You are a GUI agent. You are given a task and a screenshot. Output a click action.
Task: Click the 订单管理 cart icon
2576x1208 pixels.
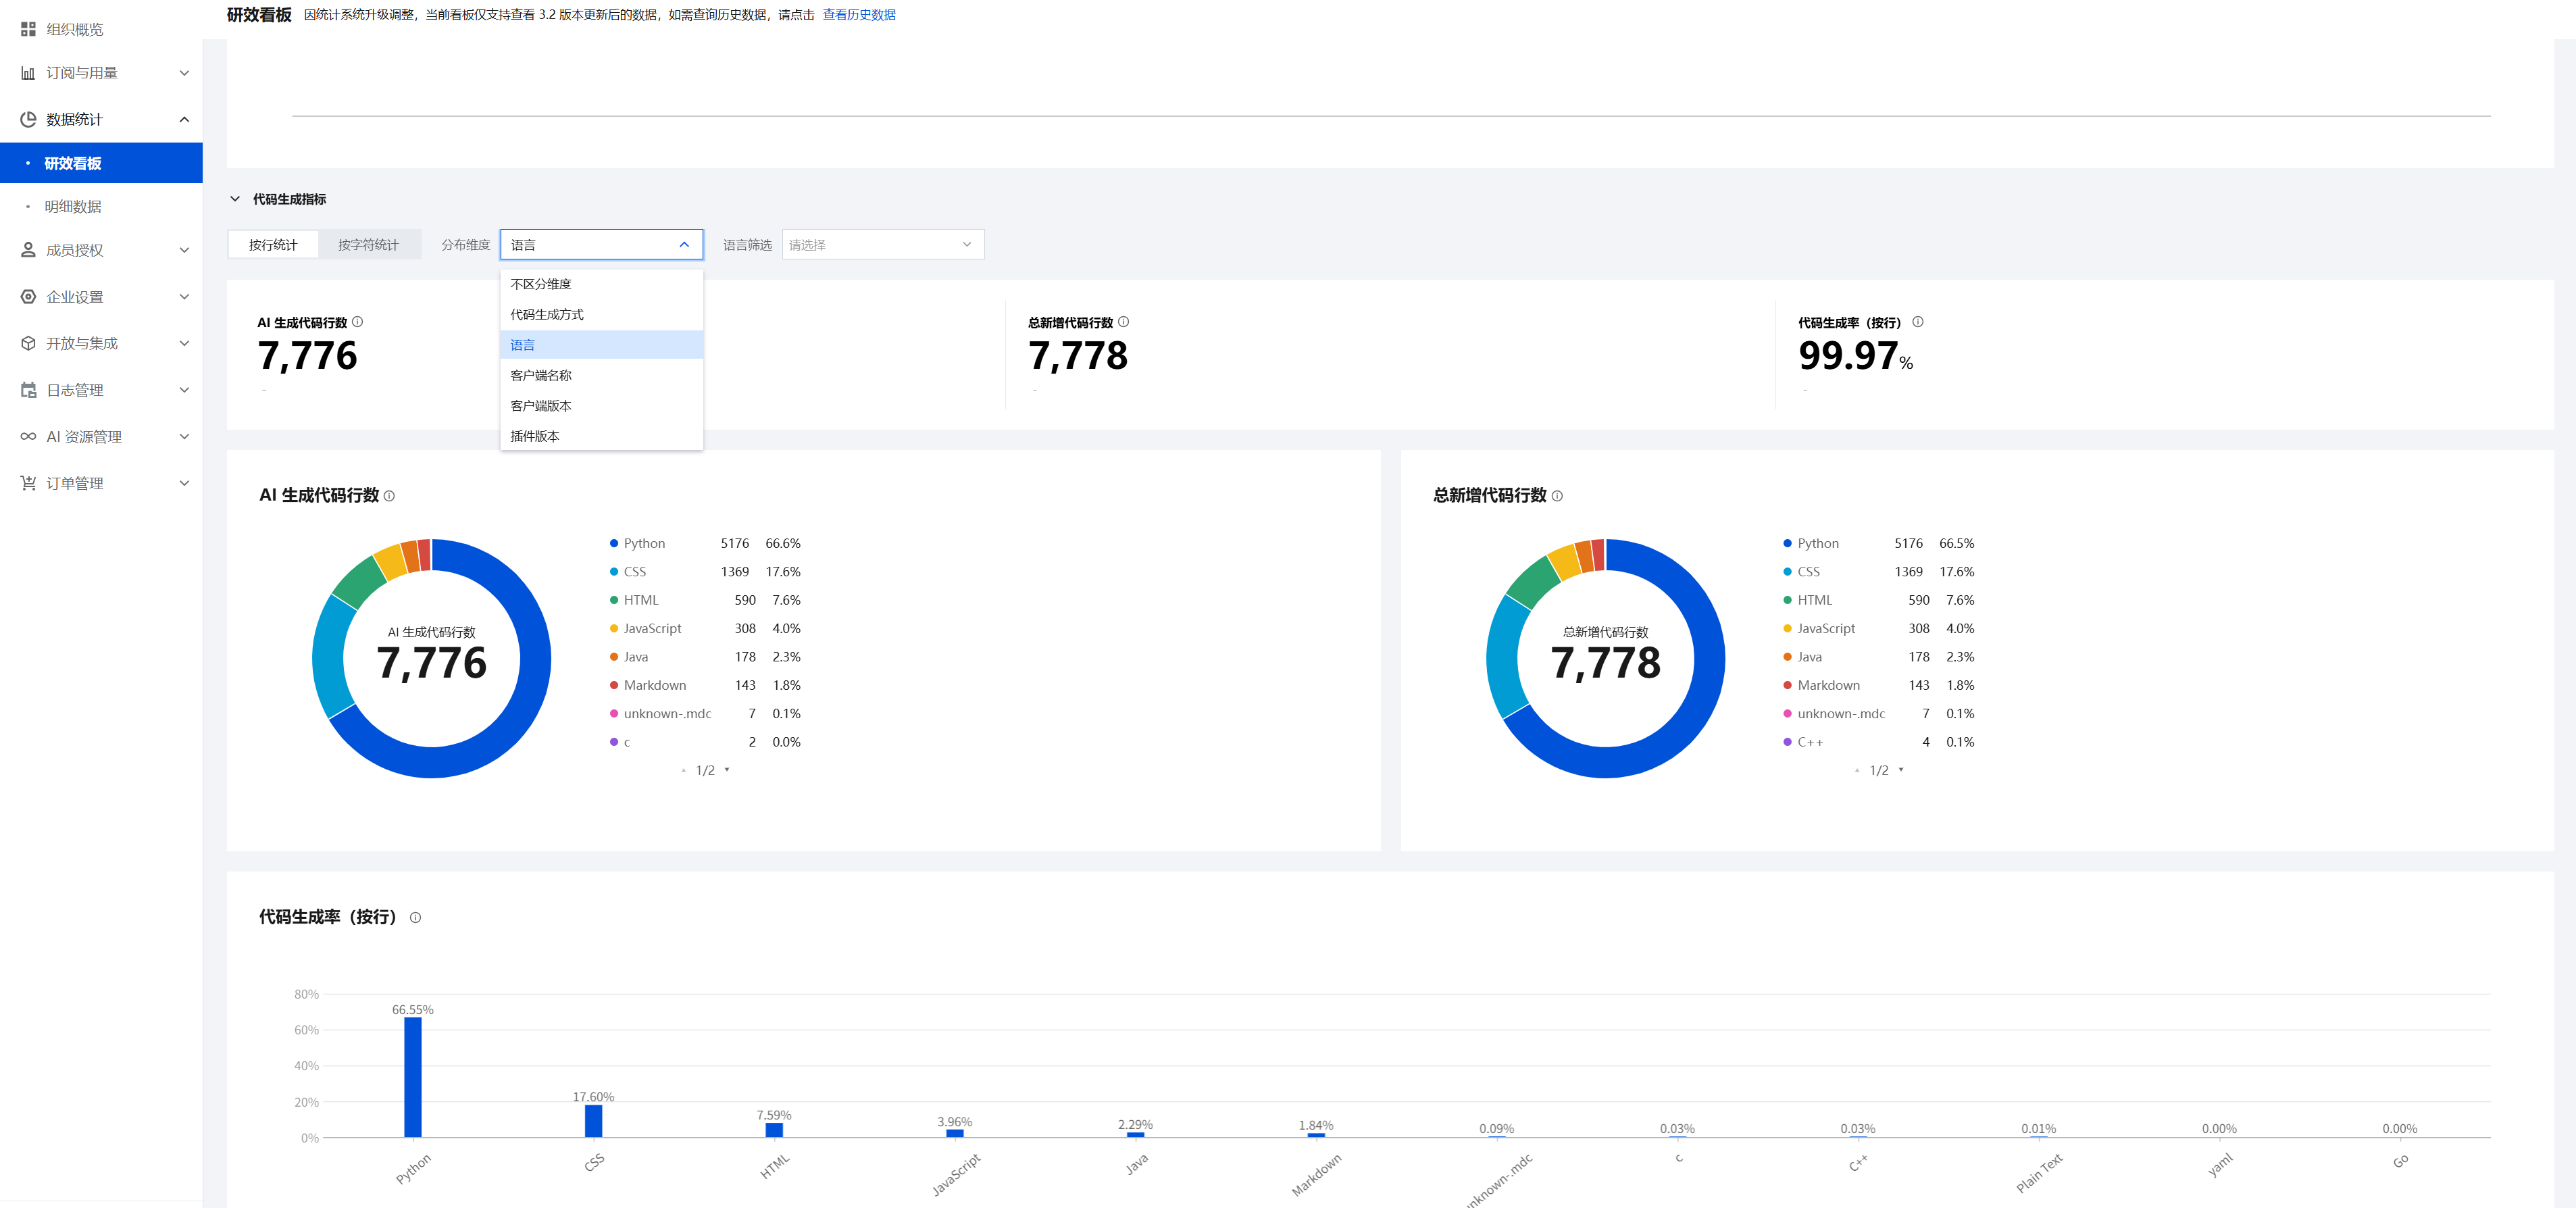click(28, 483)
